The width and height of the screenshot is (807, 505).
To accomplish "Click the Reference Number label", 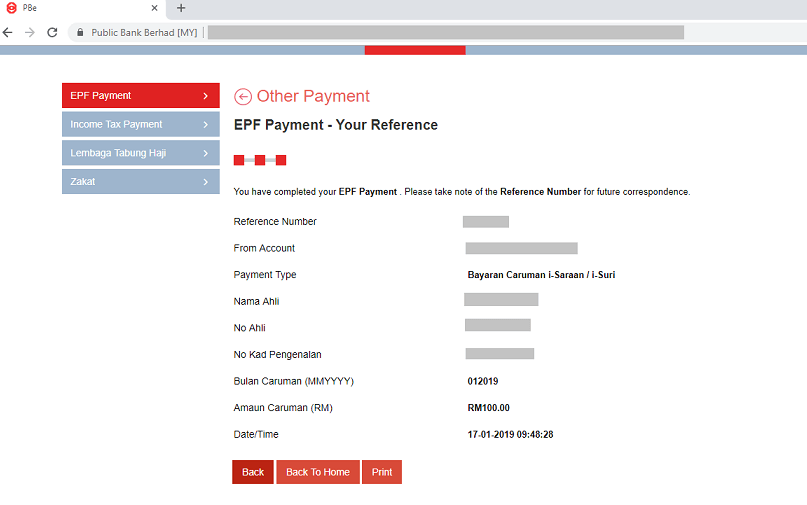I will pyautogui.click(x=275, y=221).
